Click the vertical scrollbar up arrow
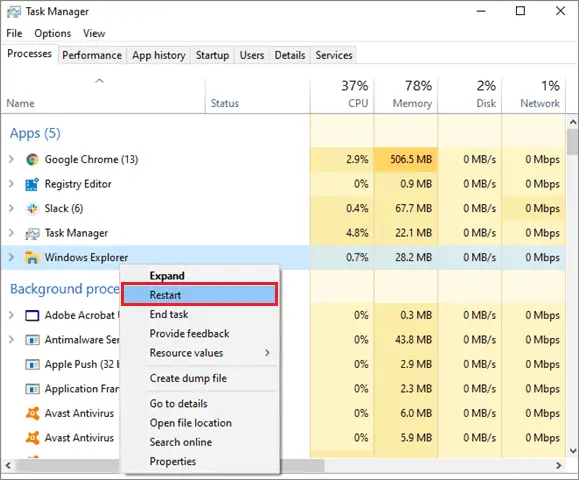Screen dimensions: 579x480 (x=573, y=121)
